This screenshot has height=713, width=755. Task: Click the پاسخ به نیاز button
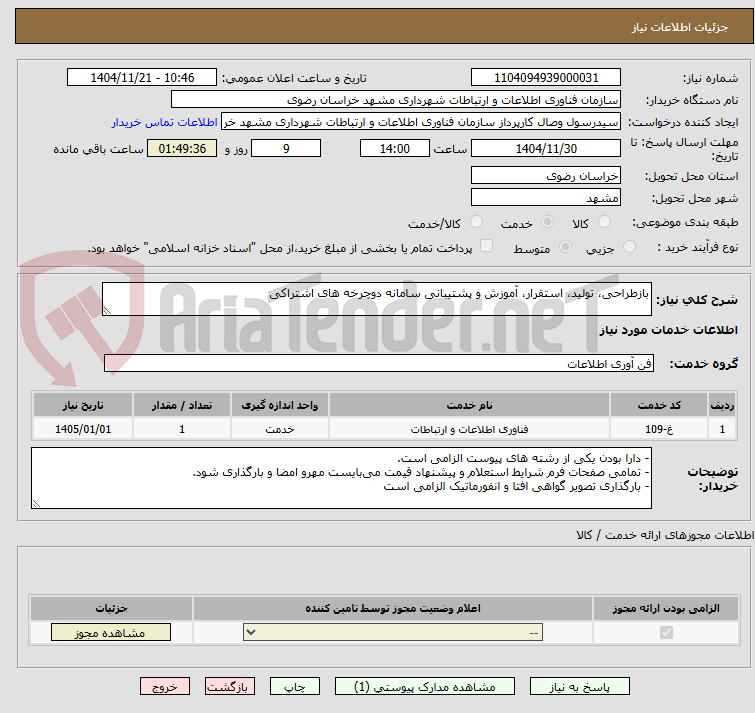(x=580, y=687)
